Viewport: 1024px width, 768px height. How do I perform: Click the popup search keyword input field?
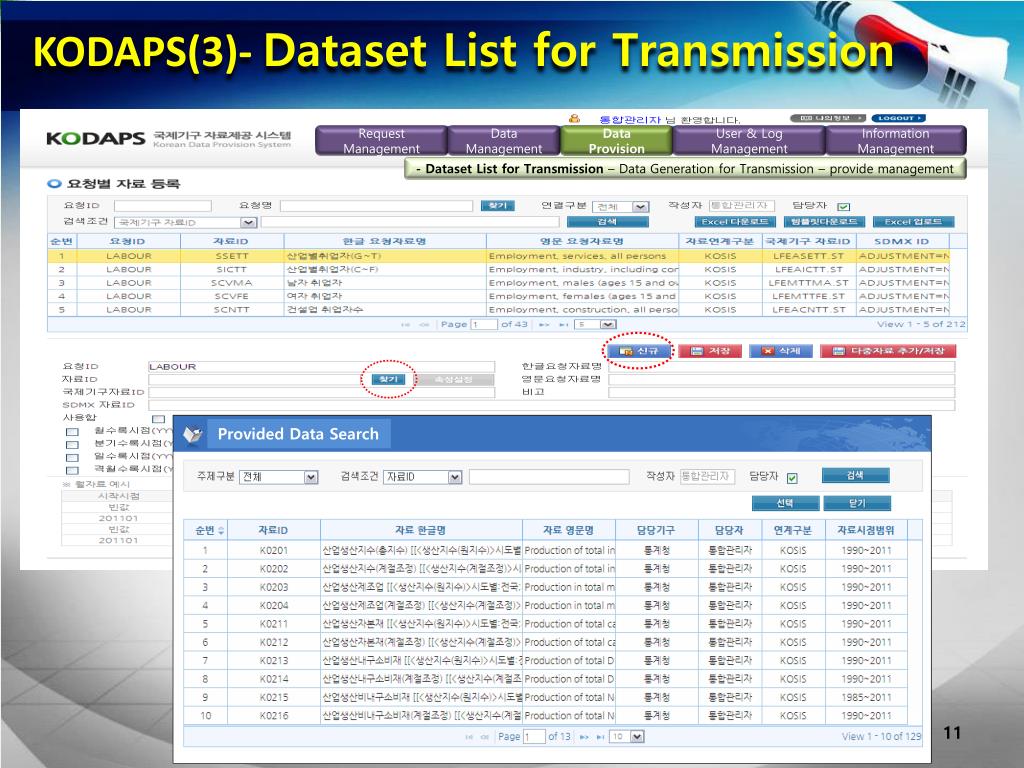tap(549, 477)
